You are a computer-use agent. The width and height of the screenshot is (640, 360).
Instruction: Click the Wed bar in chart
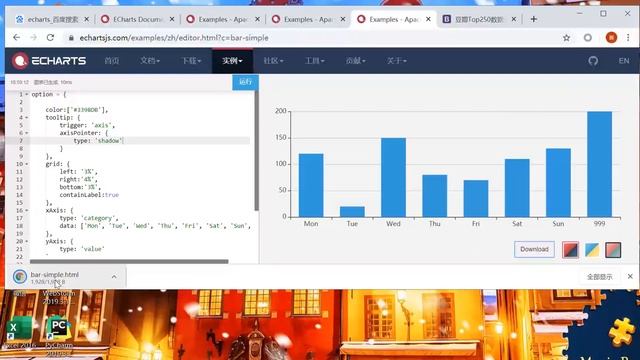coord(393,178)
